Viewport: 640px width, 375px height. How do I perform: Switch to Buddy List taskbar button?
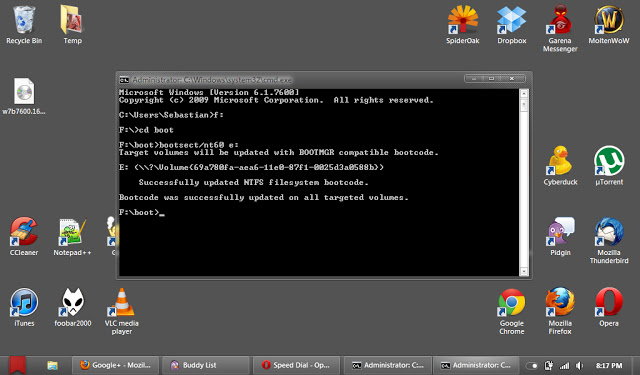click(206, 365)
